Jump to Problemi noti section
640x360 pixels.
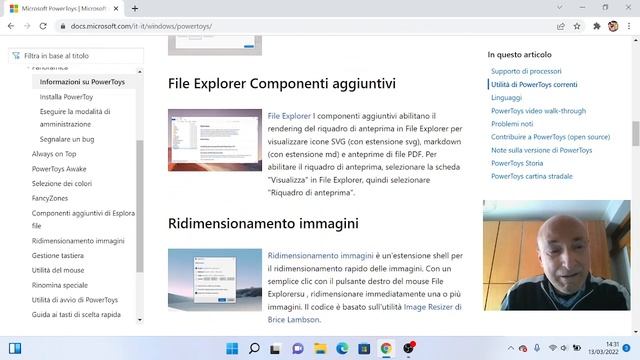click(x=512, y=124)
